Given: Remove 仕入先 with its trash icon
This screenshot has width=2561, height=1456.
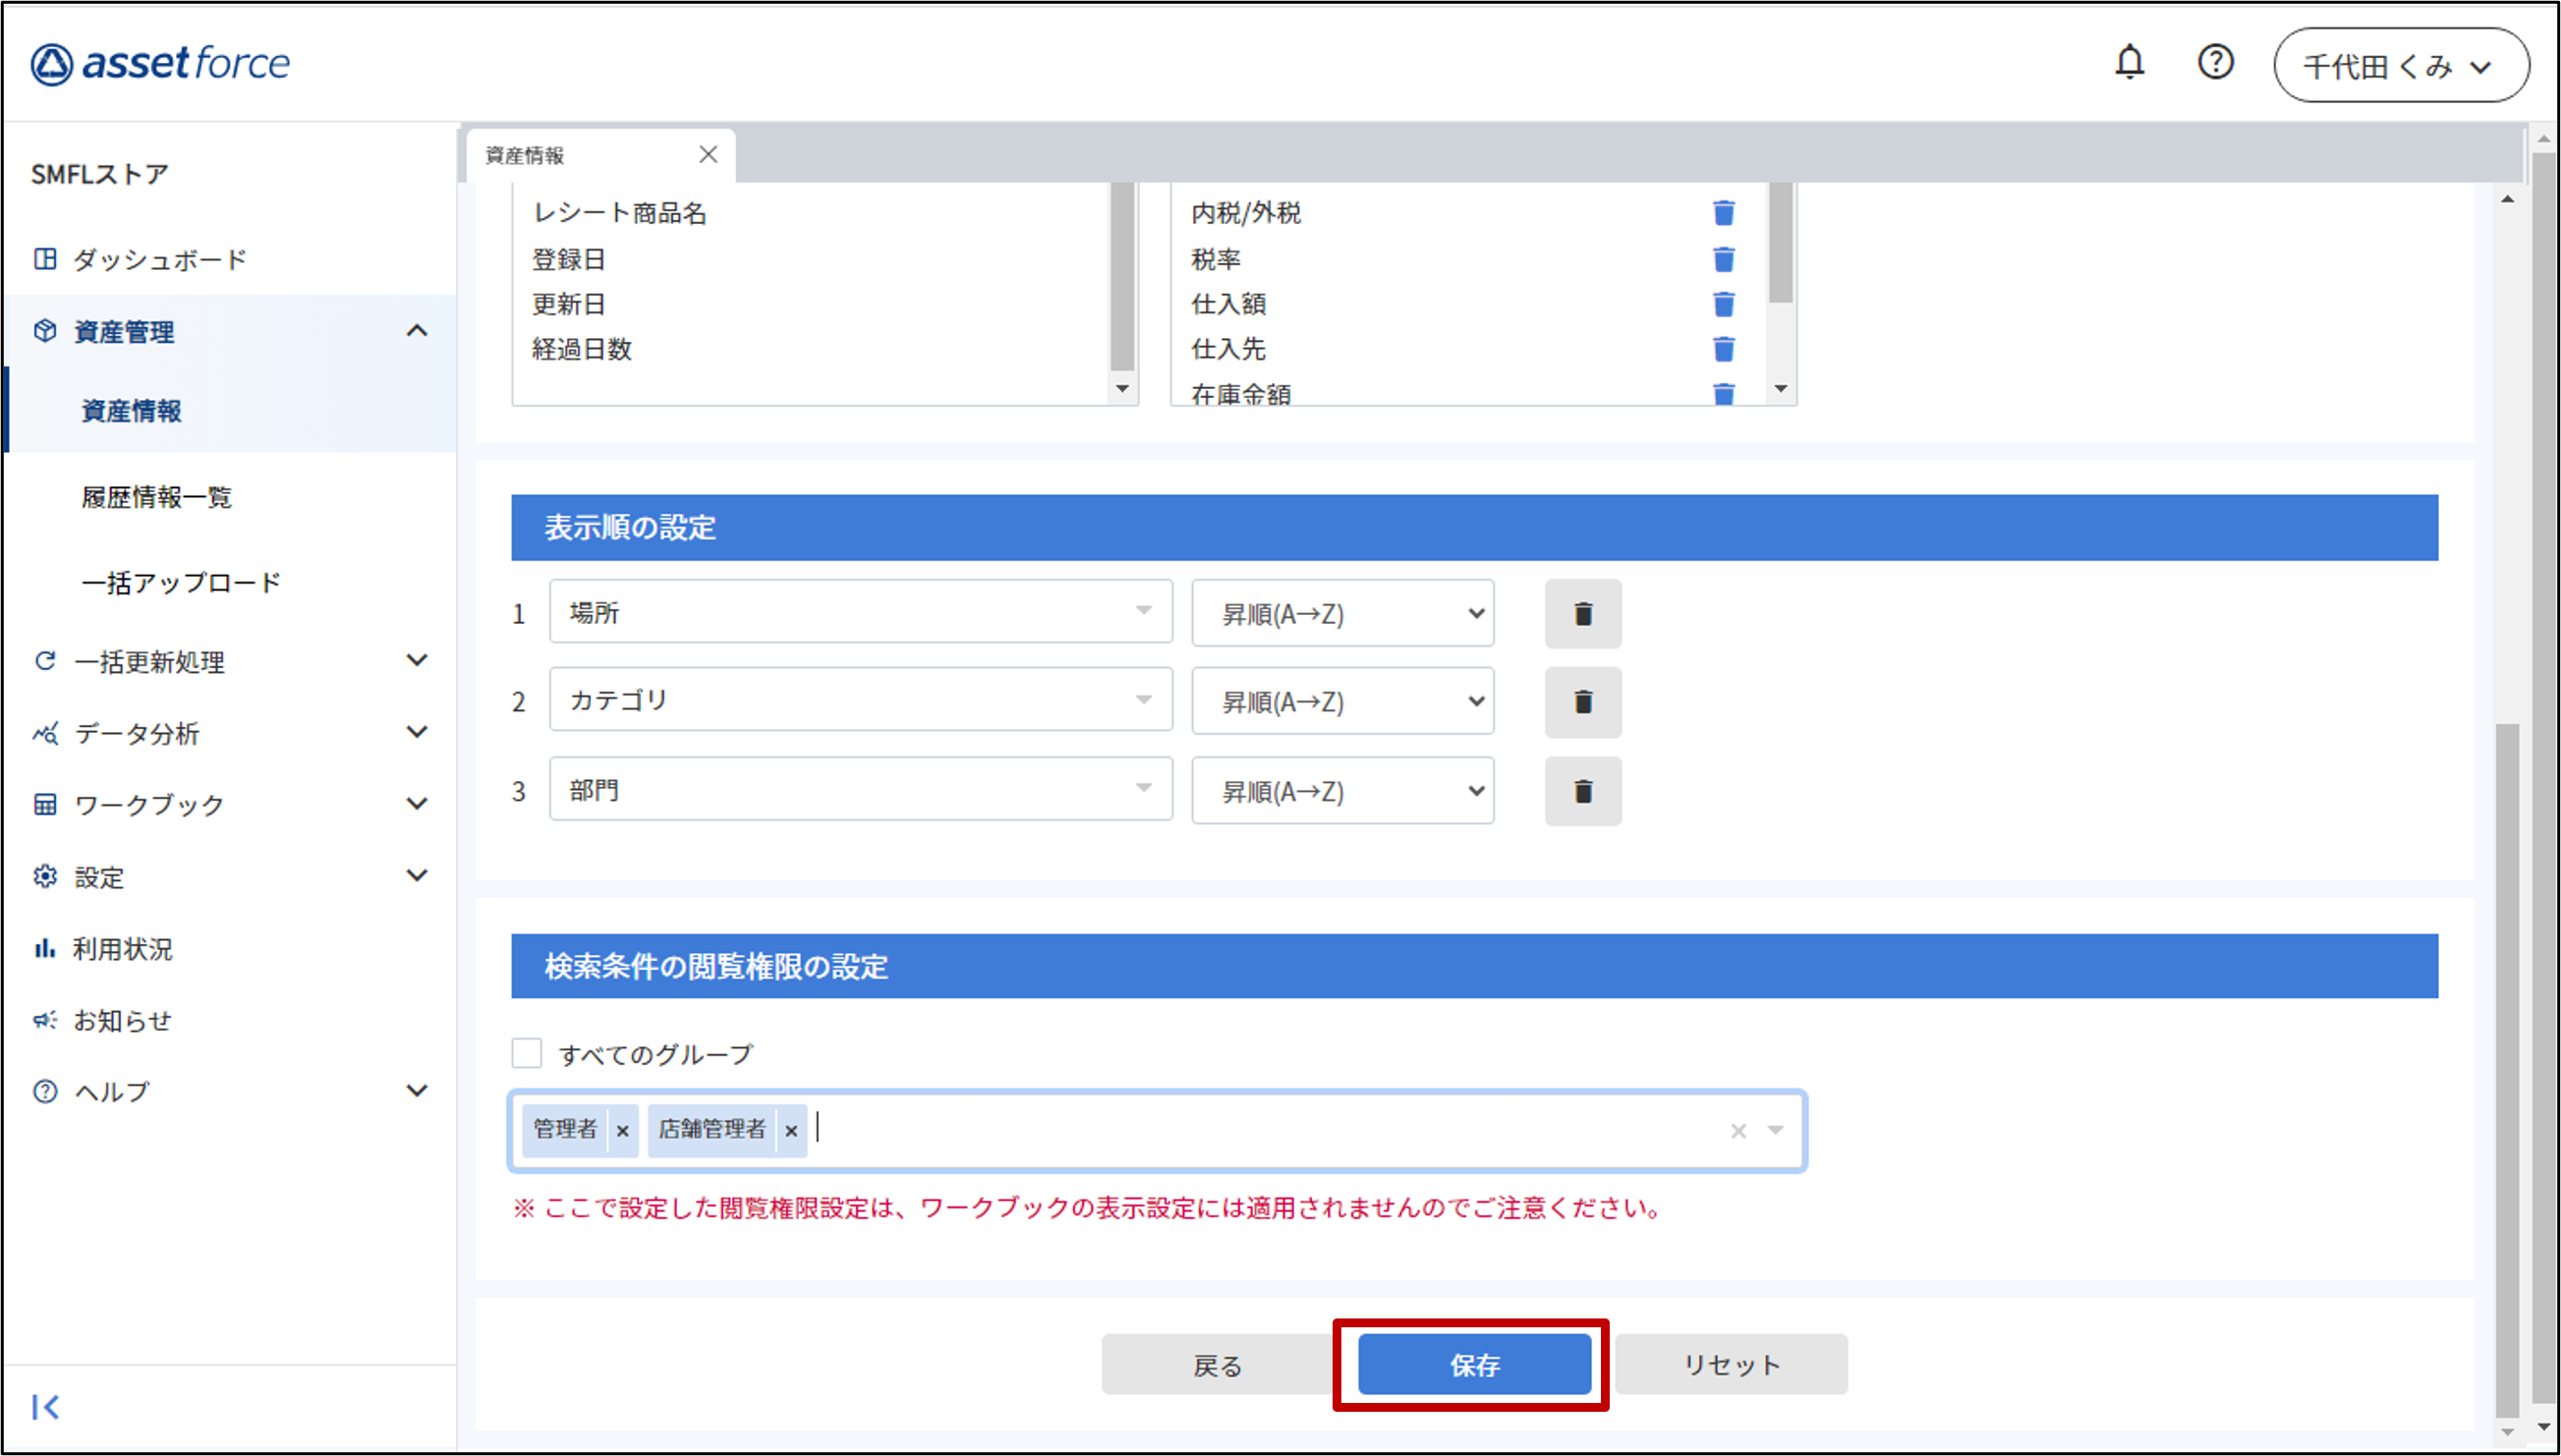Looking at the screenshot, I should click(x=1723, y=349).
